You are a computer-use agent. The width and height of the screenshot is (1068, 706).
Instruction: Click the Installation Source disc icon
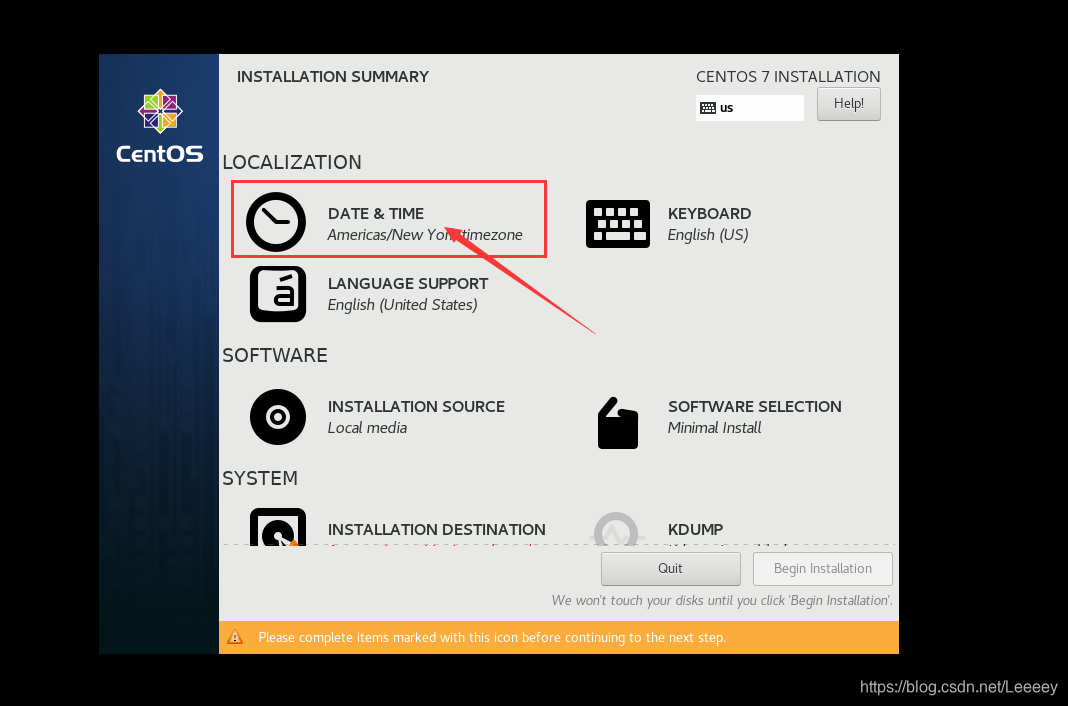click(278, 417)
